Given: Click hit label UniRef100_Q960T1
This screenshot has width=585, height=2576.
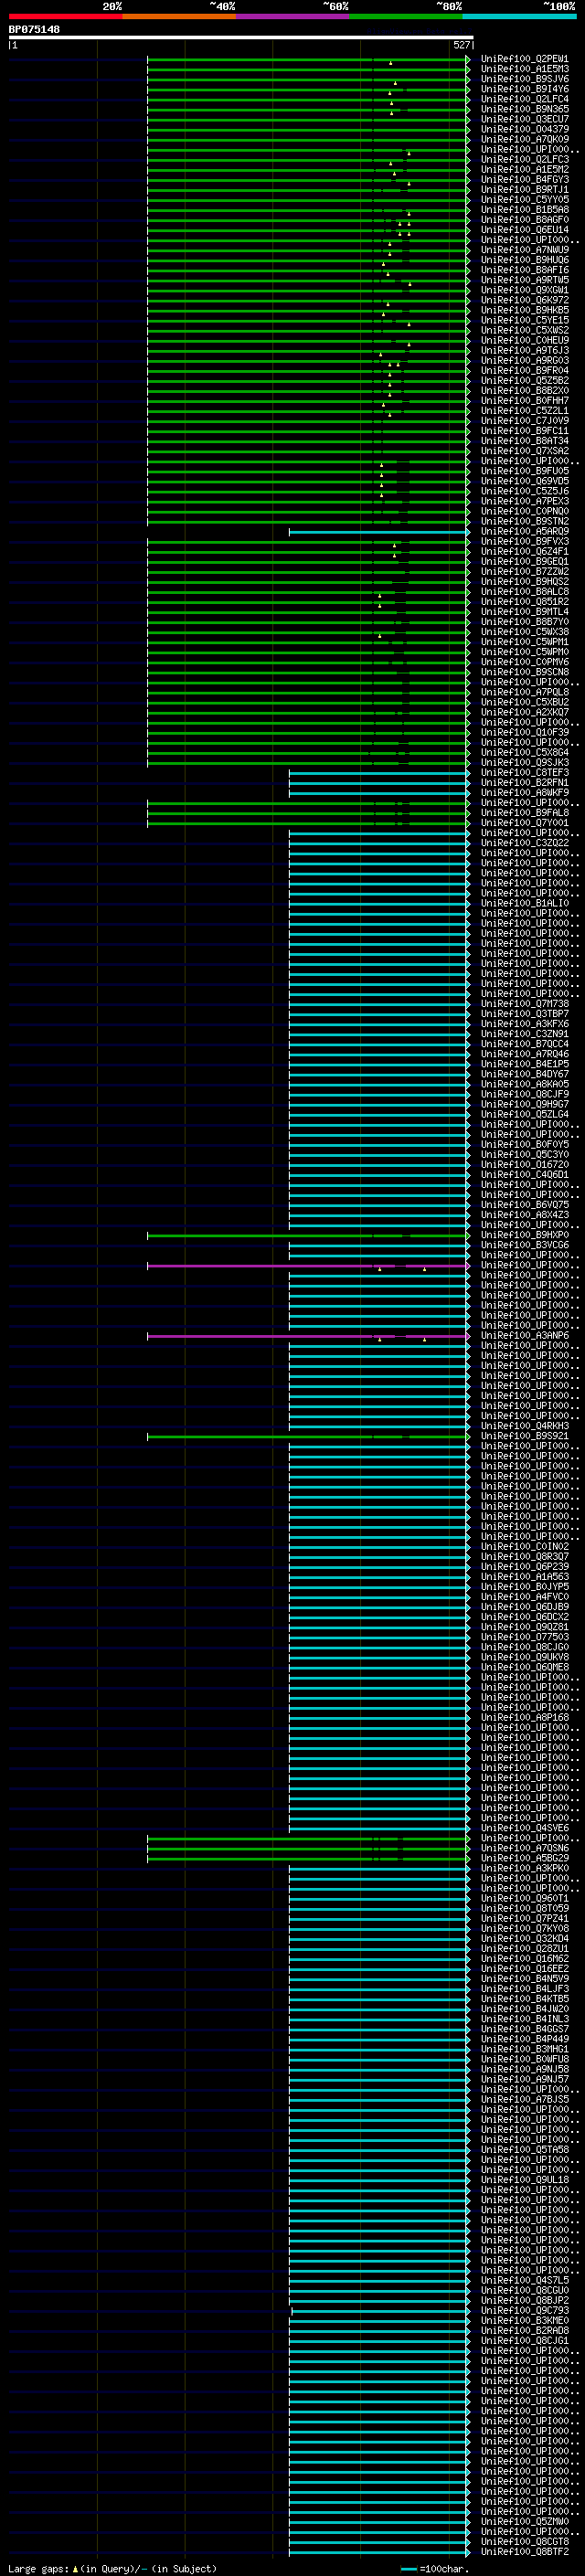Looking at the screenshot, I should [524, 1899].
